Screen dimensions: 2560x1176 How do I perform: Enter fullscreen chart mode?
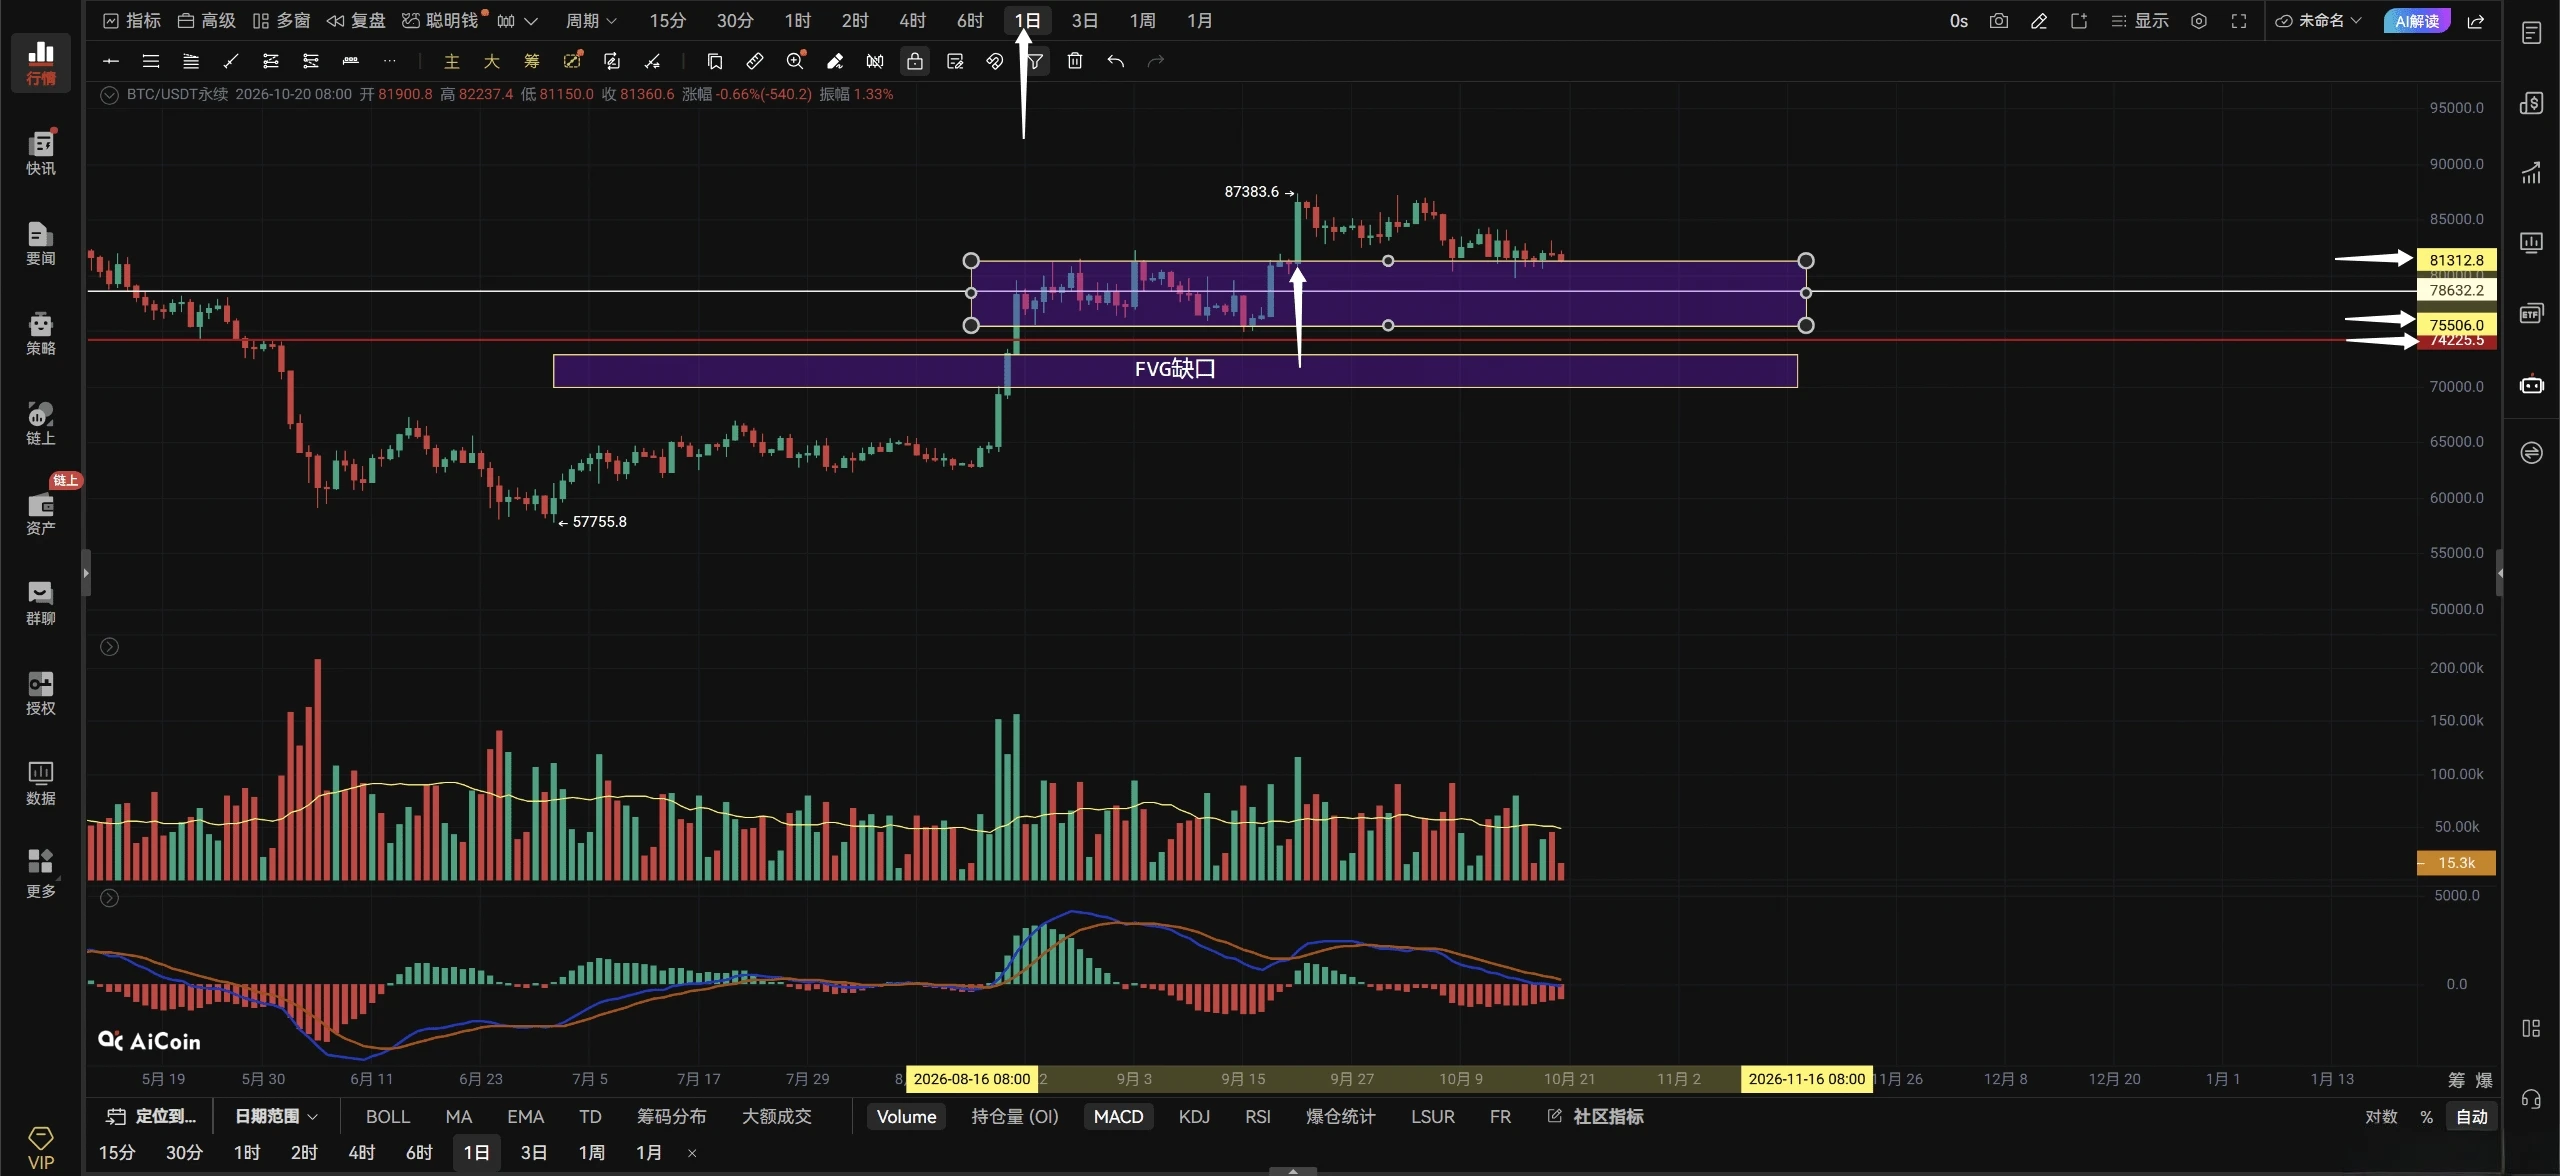point(2239,20)
